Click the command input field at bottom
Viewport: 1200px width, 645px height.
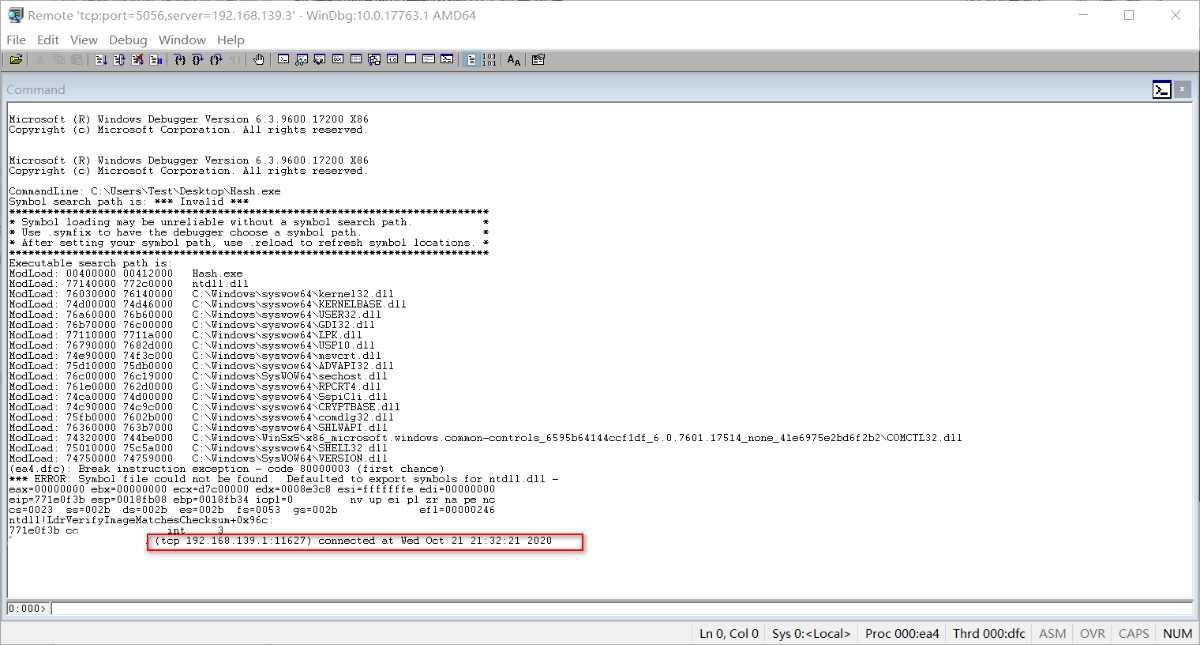click(x=621, y=608)
